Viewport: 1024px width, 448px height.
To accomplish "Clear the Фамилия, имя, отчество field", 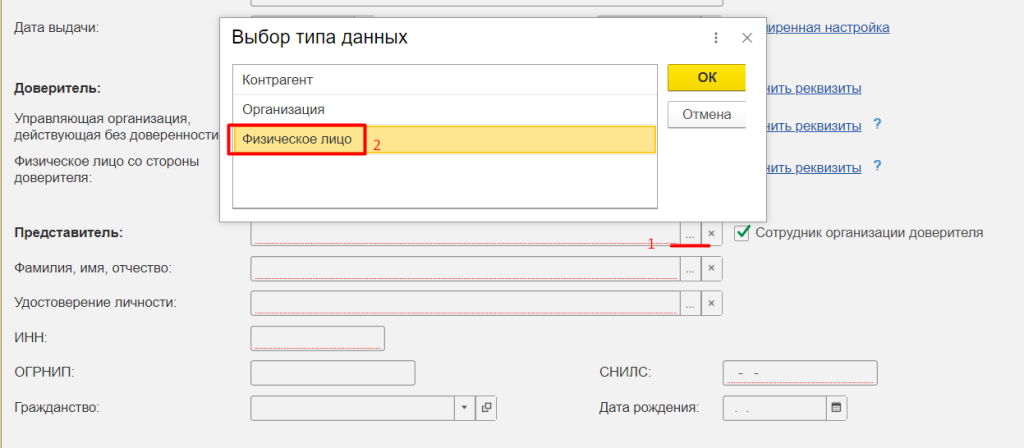I will pyautogui.click(x=711, y=268).
